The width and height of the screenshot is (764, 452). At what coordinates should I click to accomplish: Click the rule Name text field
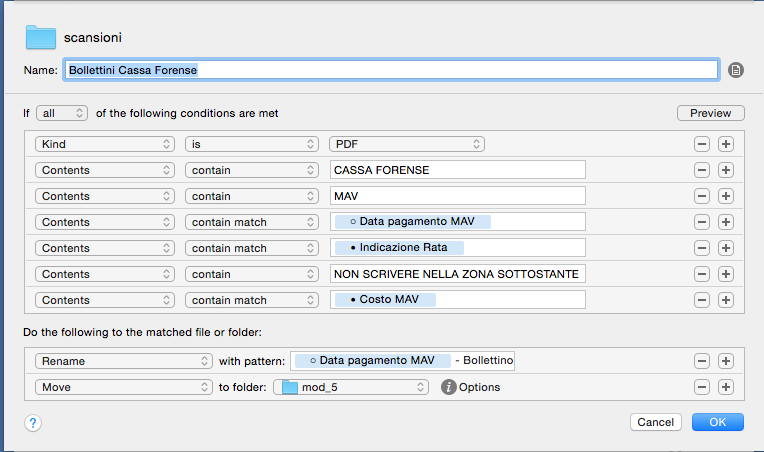tap(391, 70)
